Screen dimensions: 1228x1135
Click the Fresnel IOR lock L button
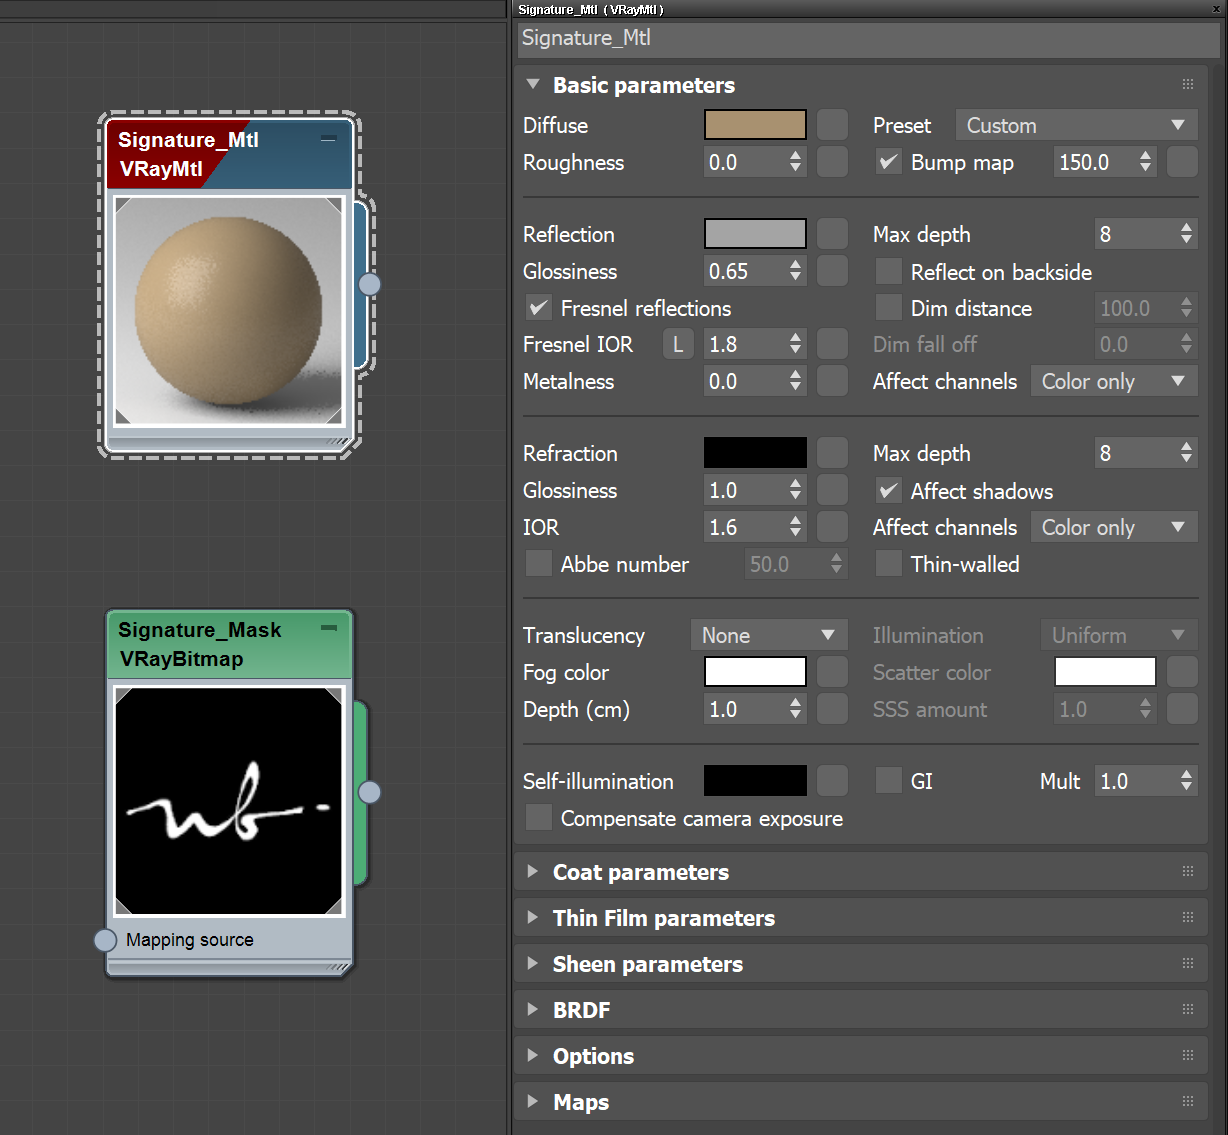click(678, 345)
